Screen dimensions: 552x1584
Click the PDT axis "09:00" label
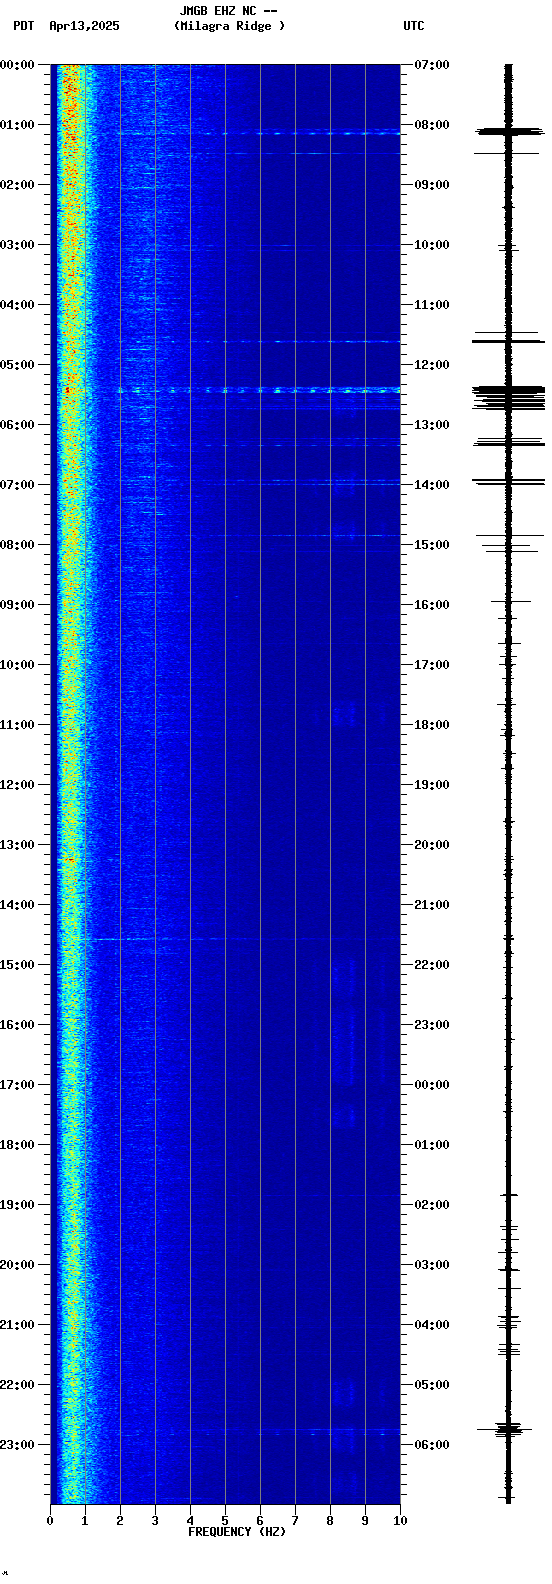coord(17,605)
